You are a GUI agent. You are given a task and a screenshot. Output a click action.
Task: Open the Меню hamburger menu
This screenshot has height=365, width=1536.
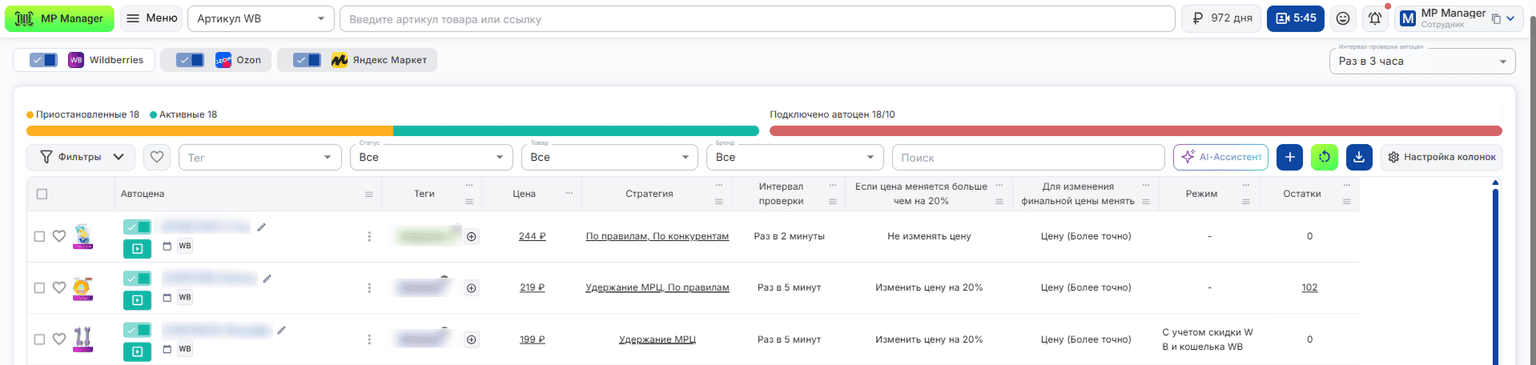152,19
